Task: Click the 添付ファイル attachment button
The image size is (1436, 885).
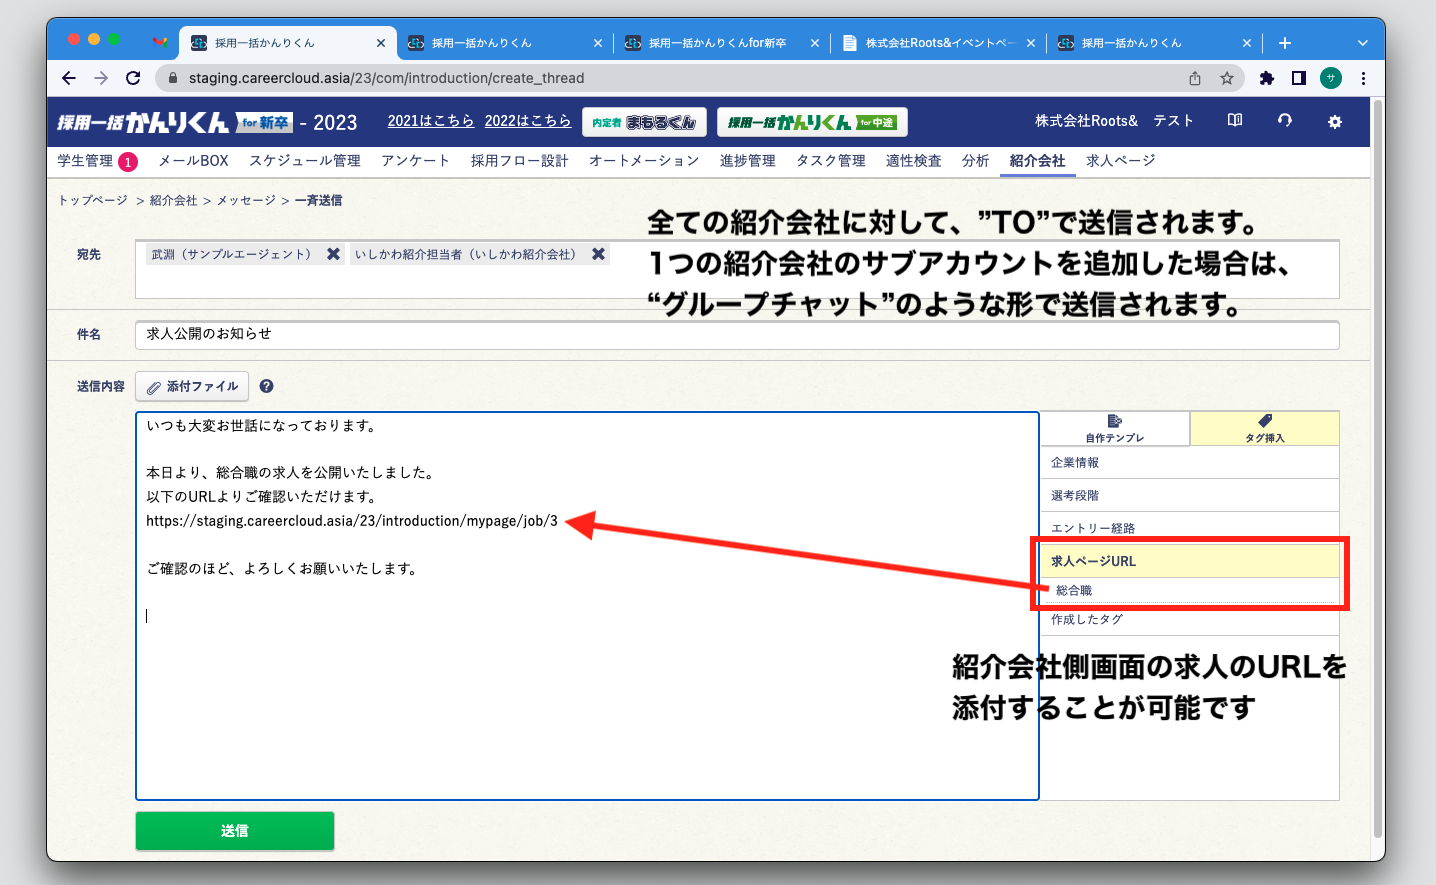Action: click(x=192, y=387)
